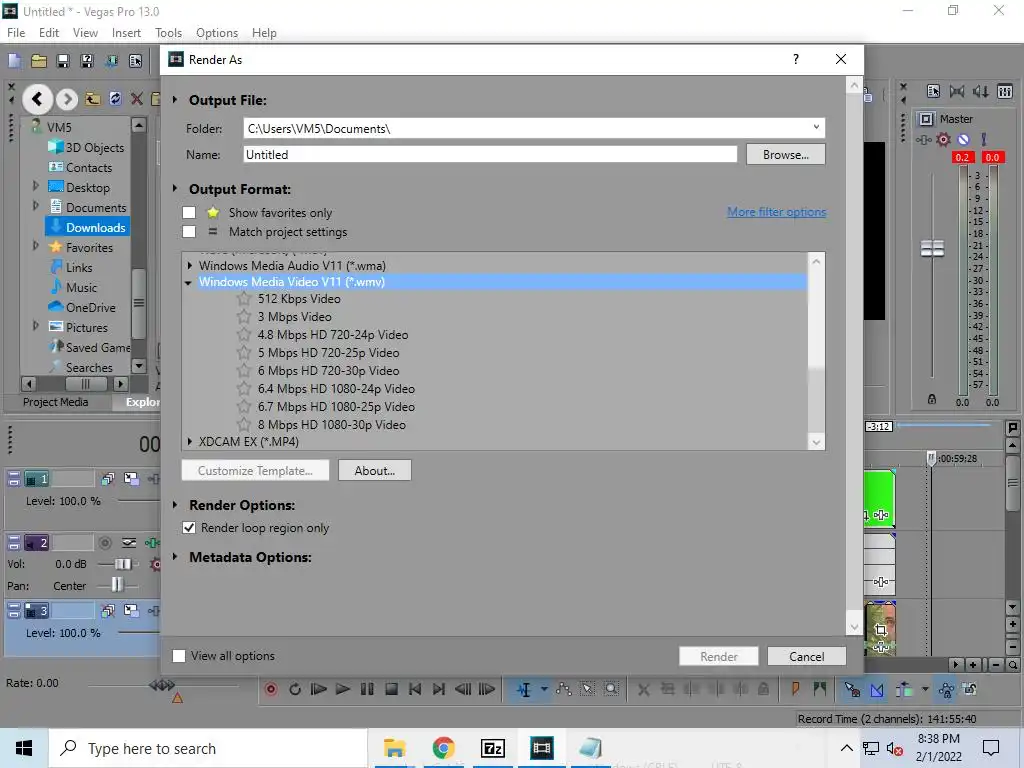Viewport: 1024px width, 768px height.
Task: Click the Save As floppy question icon
Action: [x=87, y=61]
